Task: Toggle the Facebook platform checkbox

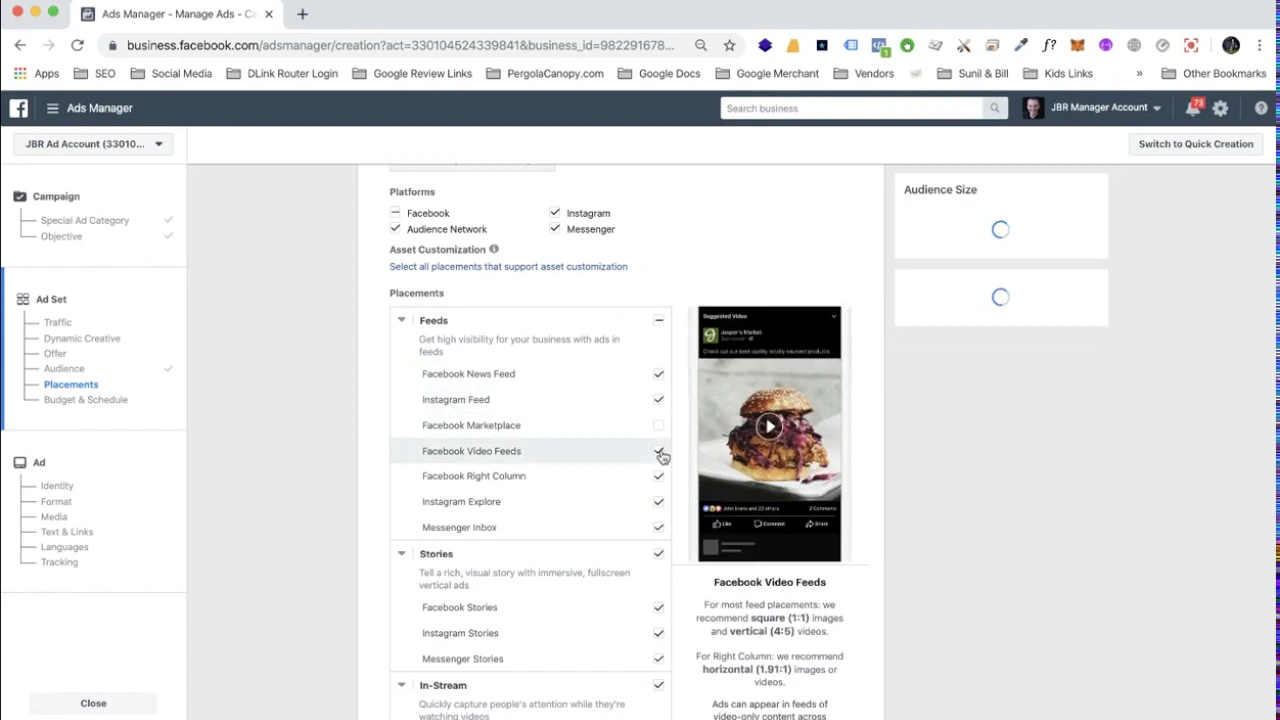Action: [395, 213]
